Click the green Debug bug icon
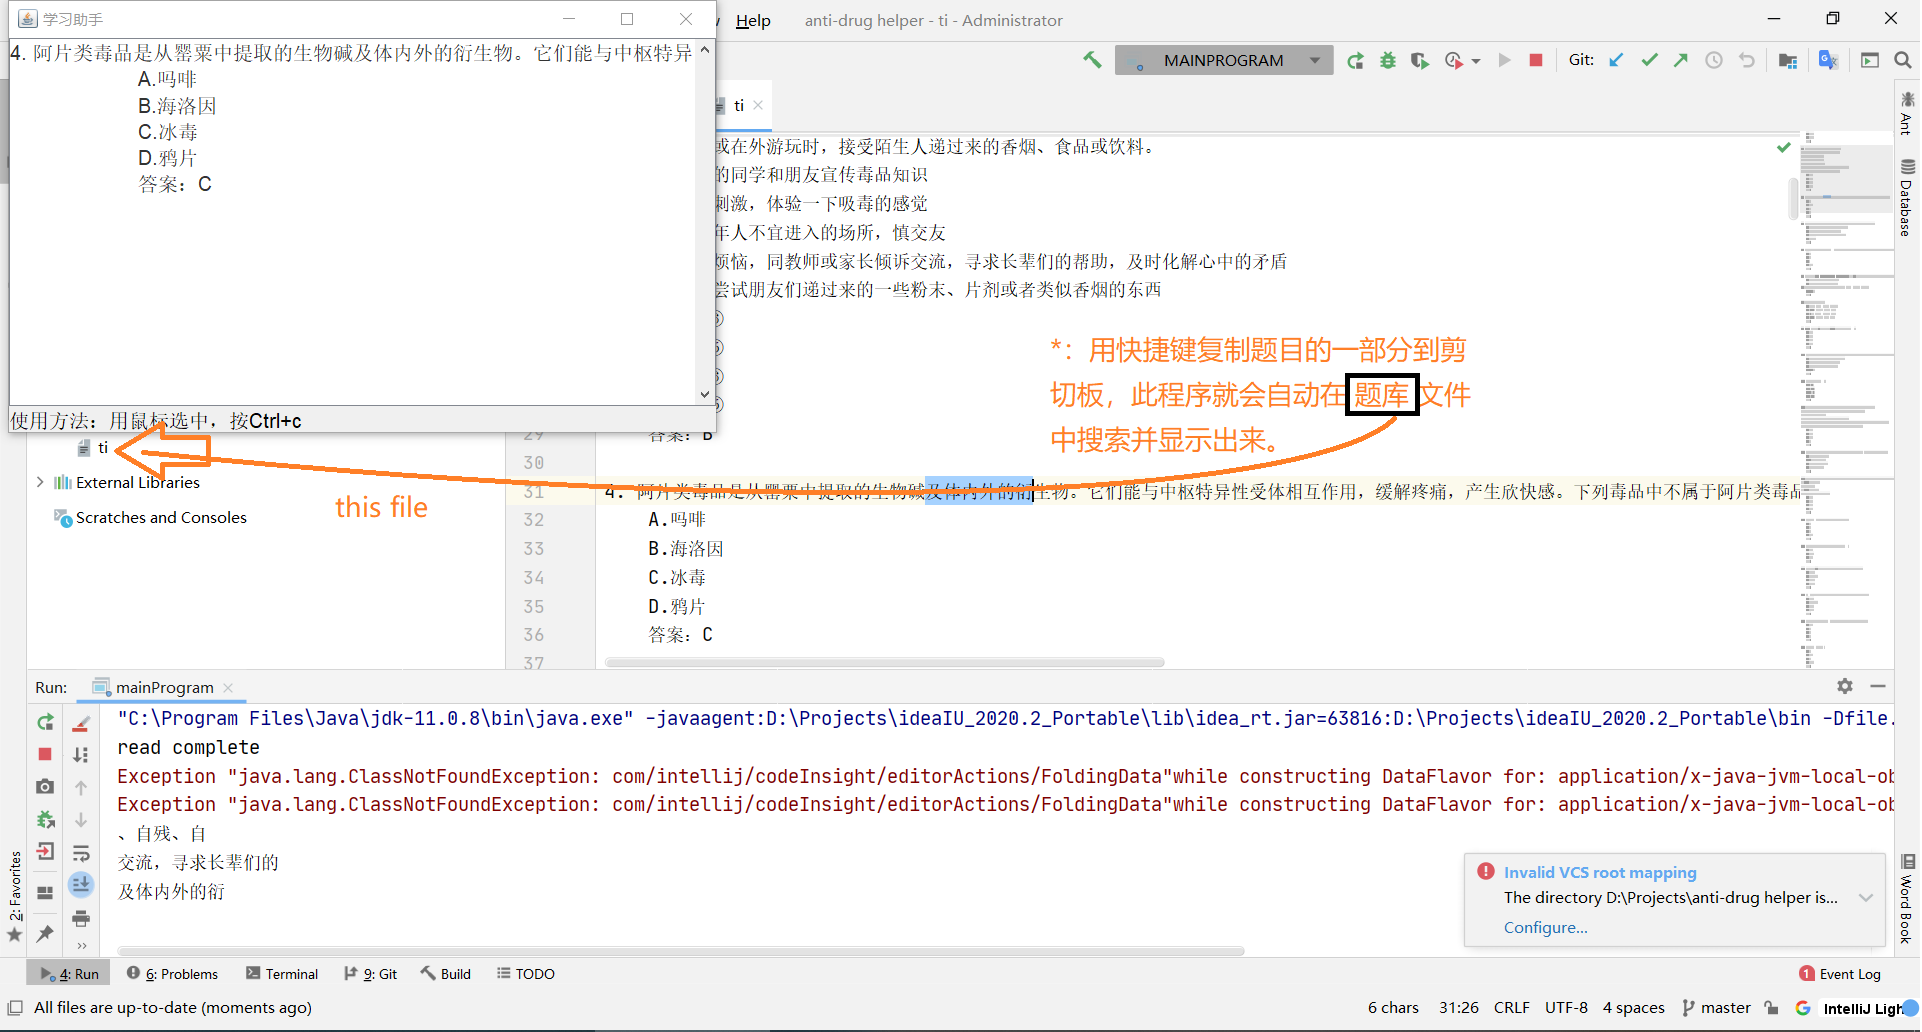This screenshot has height=1032, width=1922. pos(1387,60)
